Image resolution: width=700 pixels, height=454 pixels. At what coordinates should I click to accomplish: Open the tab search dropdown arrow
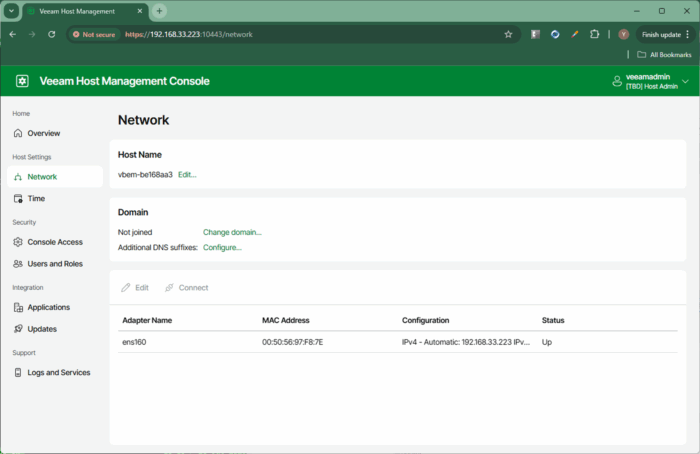11,11
